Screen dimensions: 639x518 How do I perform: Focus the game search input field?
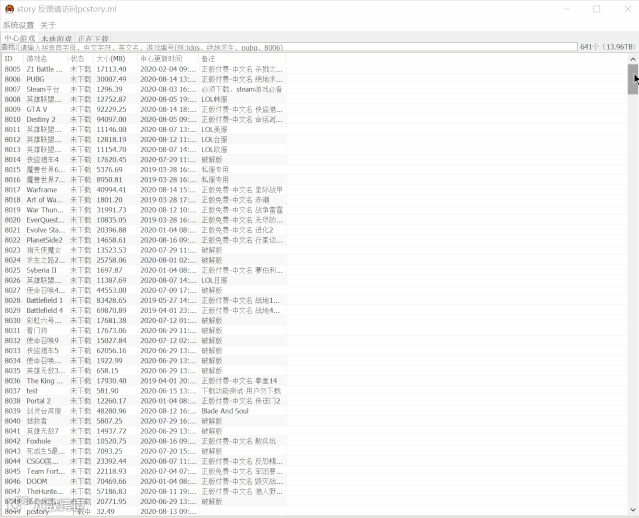tap(298, 47)
